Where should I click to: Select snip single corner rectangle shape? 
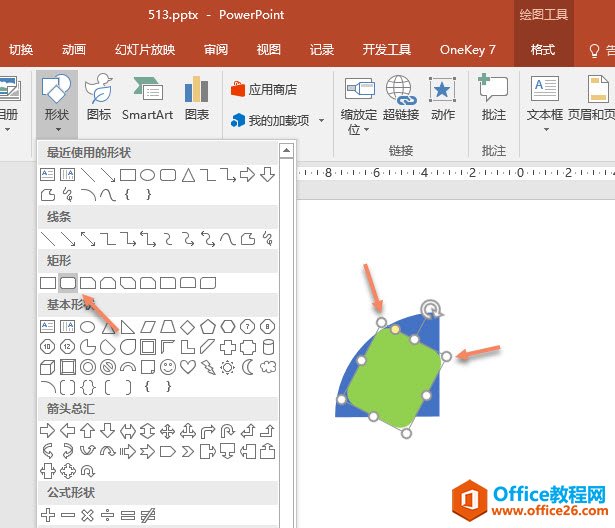pos(88,283)
